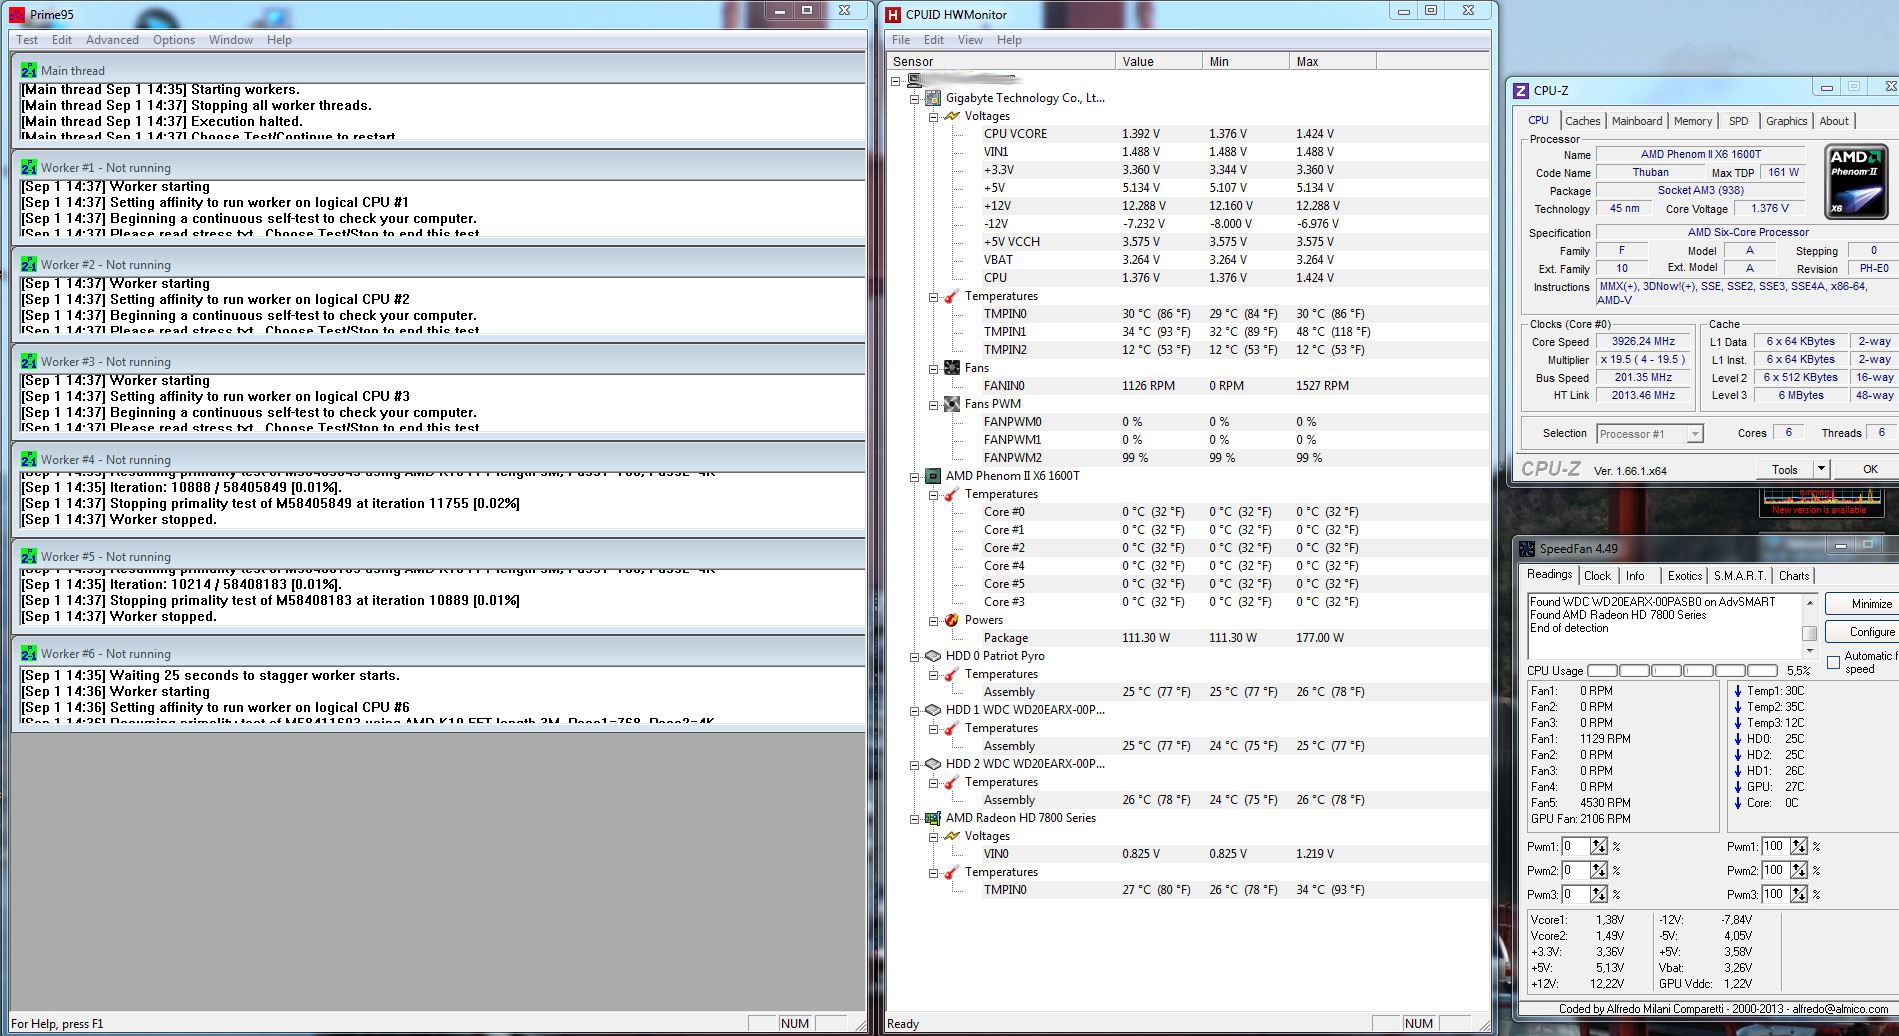Click the AMD Phenom II logo in CPU-Z

pyautogui.click(x=1857, y=181)
